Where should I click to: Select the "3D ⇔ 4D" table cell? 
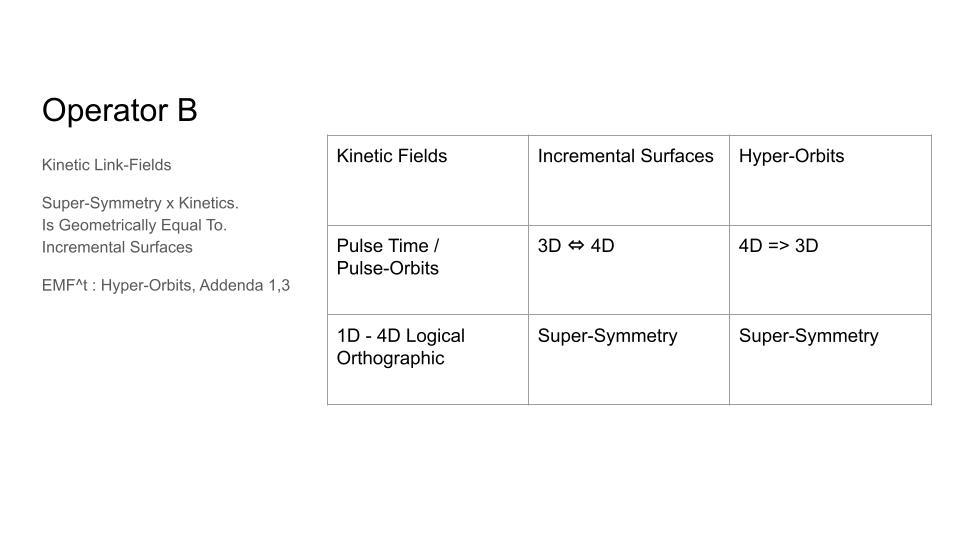click(x=576, y=246)
